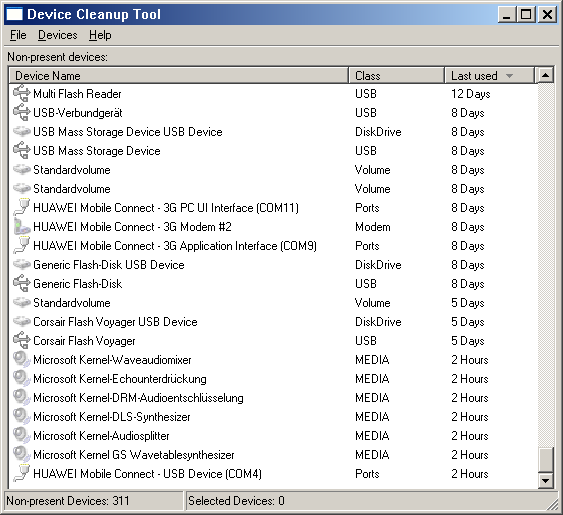Click the scrollbar down arrow

point(545,480)
